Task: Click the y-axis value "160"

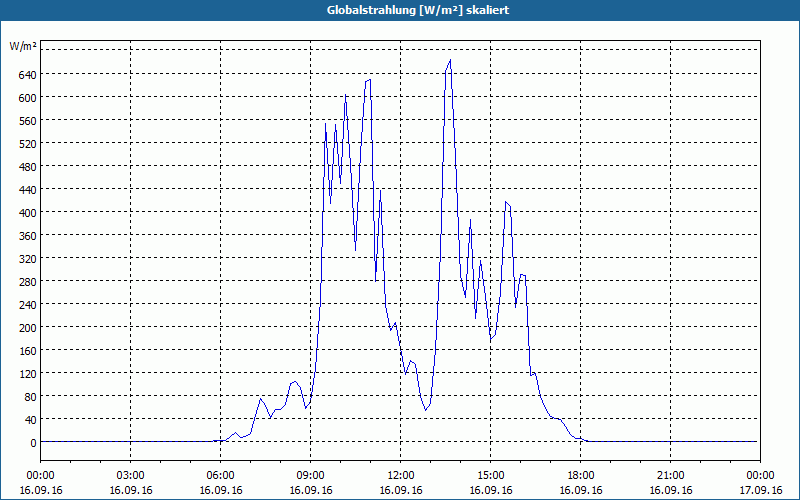Action: pos(28,351)
